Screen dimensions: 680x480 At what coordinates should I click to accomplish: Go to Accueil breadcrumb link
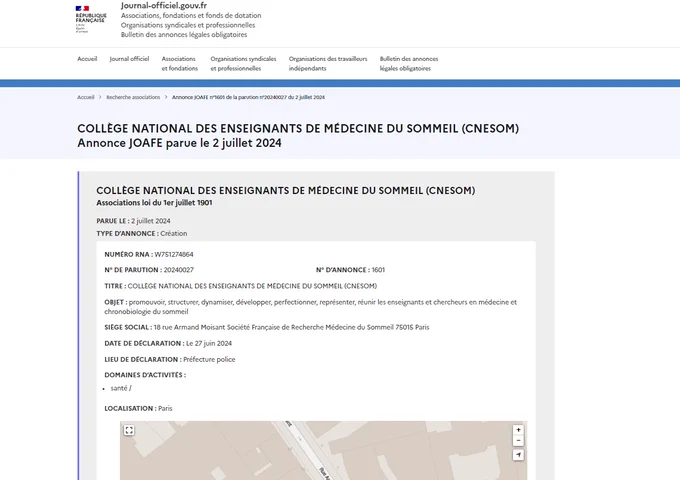click(85, 97)
